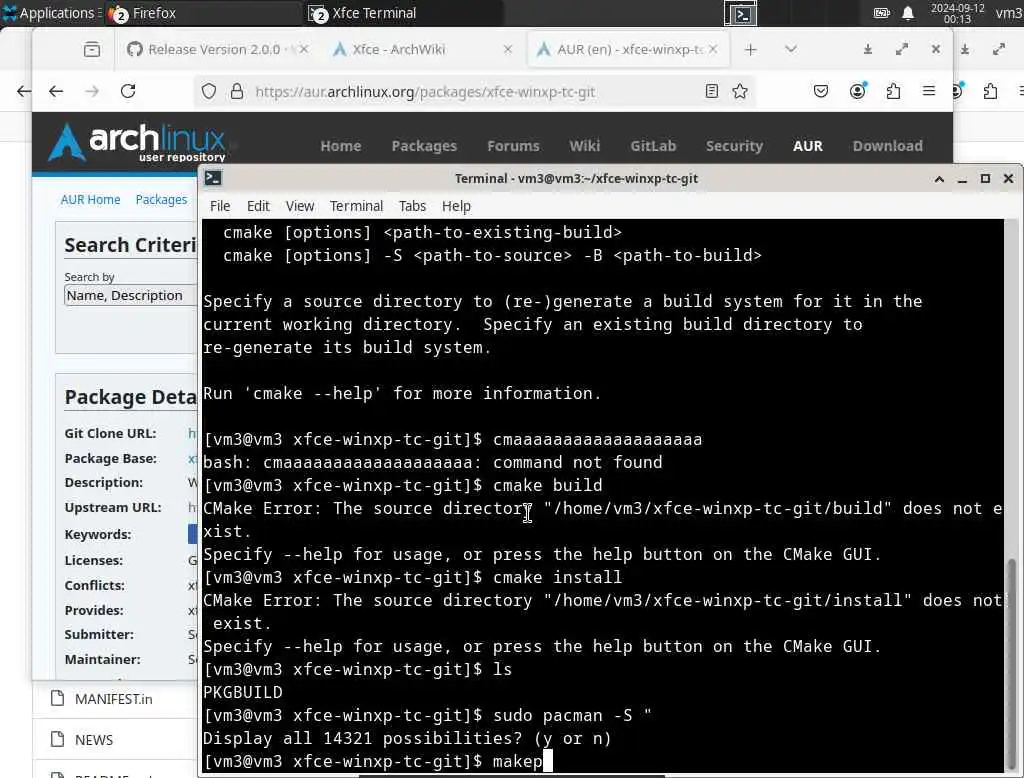Switch to Xfce Terminal in the taskbar
The image size is (1024, 778).
(x=363, y=13)
